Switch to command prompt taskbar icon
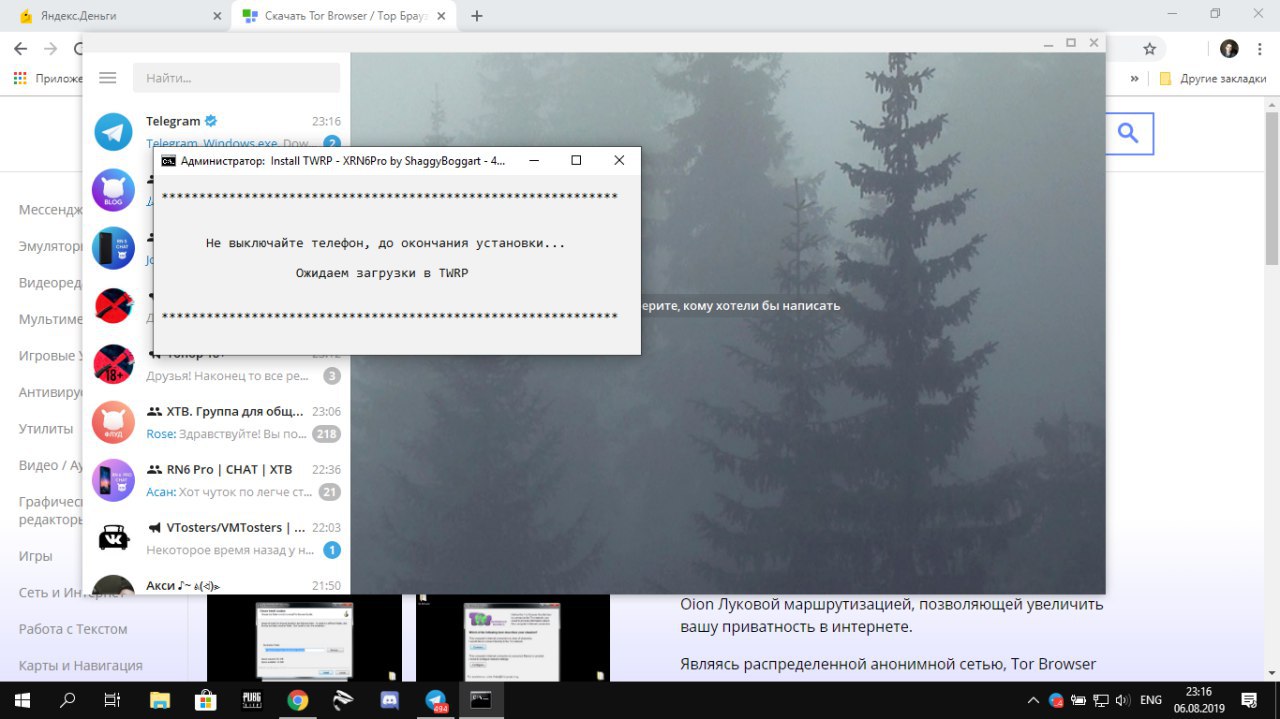This screenshot has height=719, width=1280. pos(481,700)
